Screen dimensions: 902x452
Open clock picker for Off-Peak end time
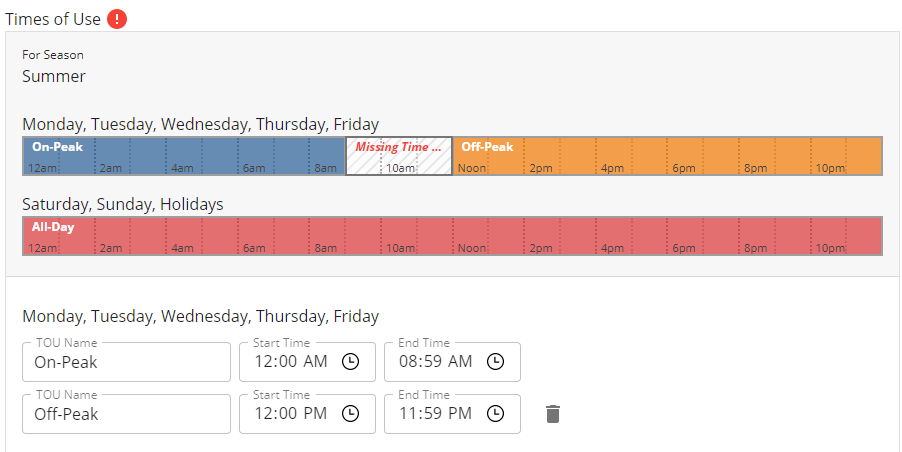[x=495, y=414]
